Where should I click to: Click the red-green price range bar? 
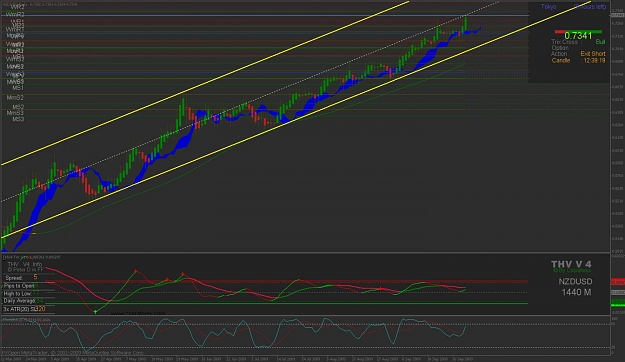coord(578,31)
